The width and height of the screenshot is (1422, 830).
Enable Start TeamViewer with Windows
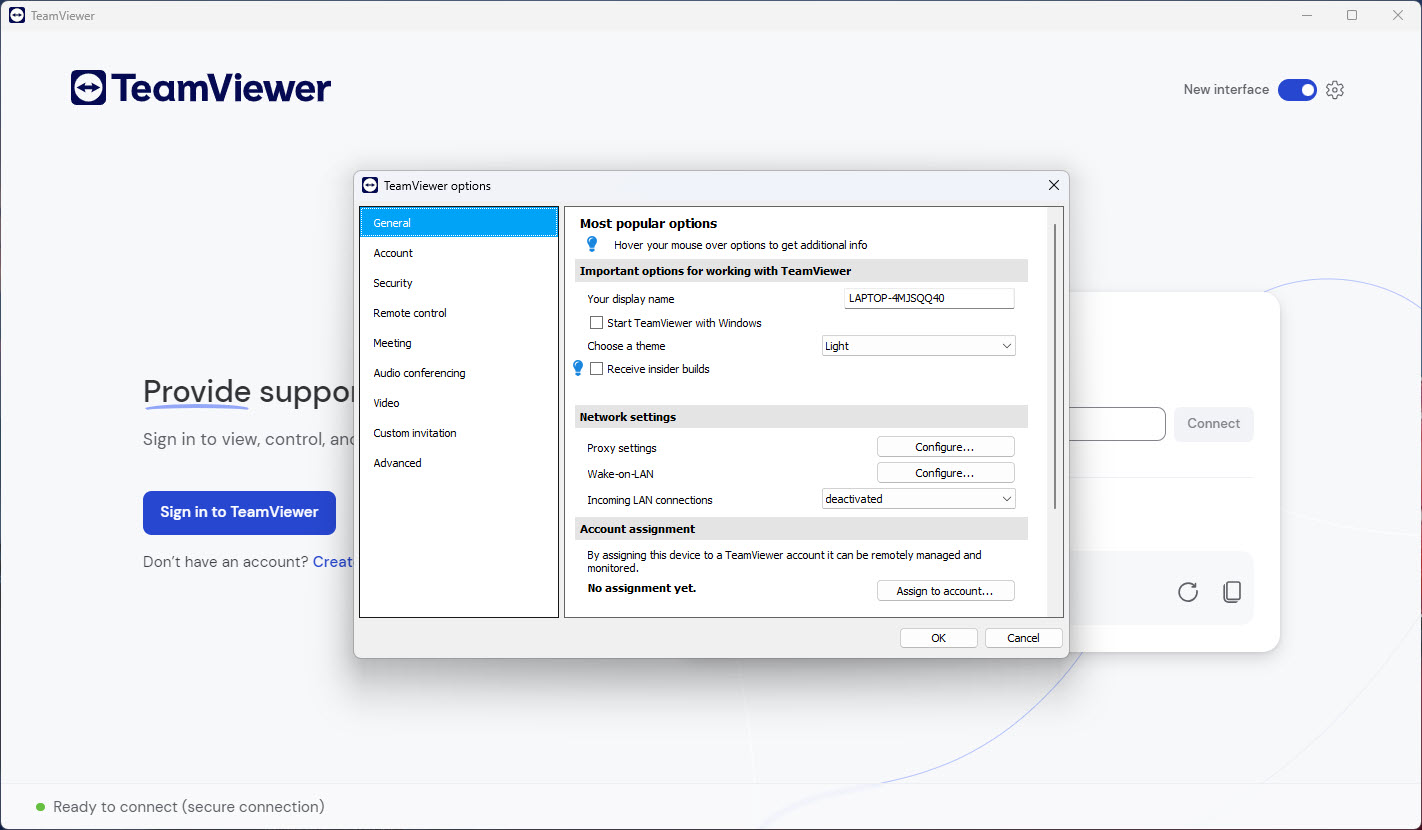(x=597, y=323)
